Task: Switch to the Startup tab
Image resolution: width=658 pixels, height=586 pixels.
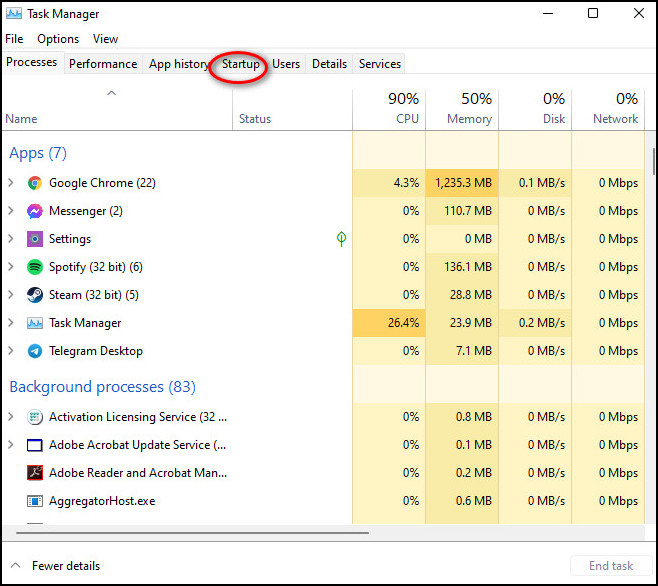Action: 240,64
